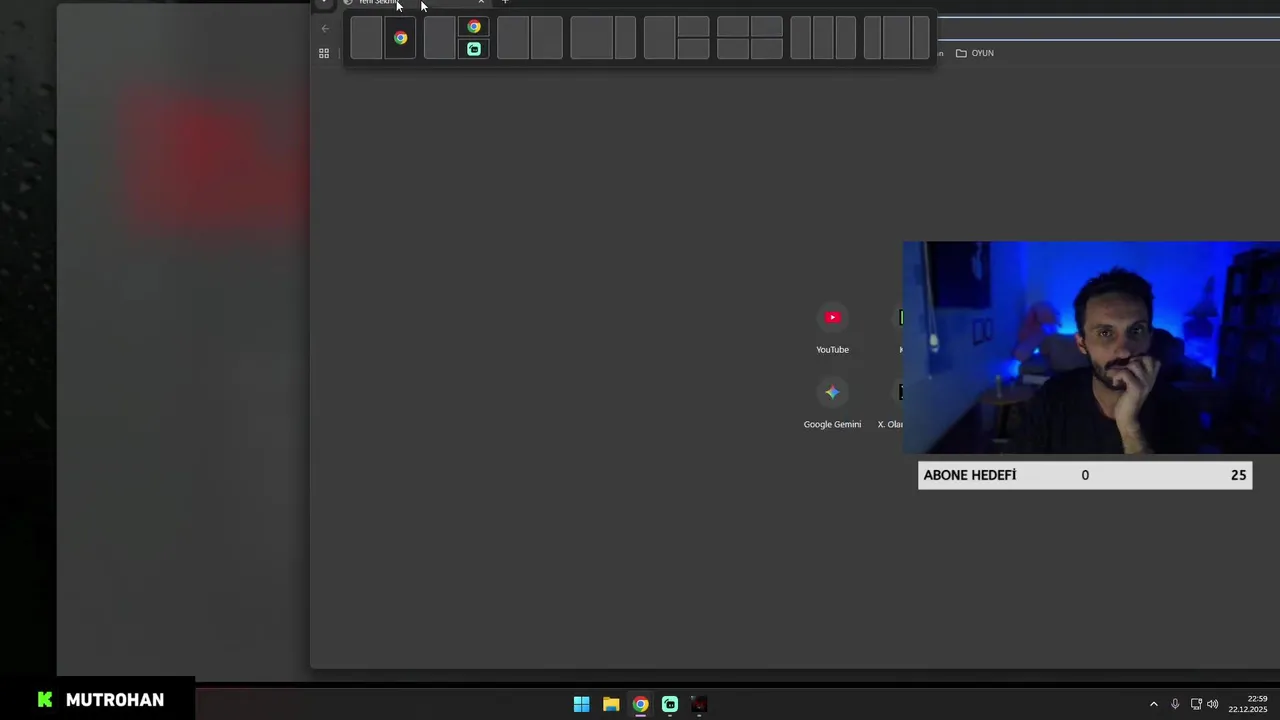Go back with the browser back arrow

point(325,28)
